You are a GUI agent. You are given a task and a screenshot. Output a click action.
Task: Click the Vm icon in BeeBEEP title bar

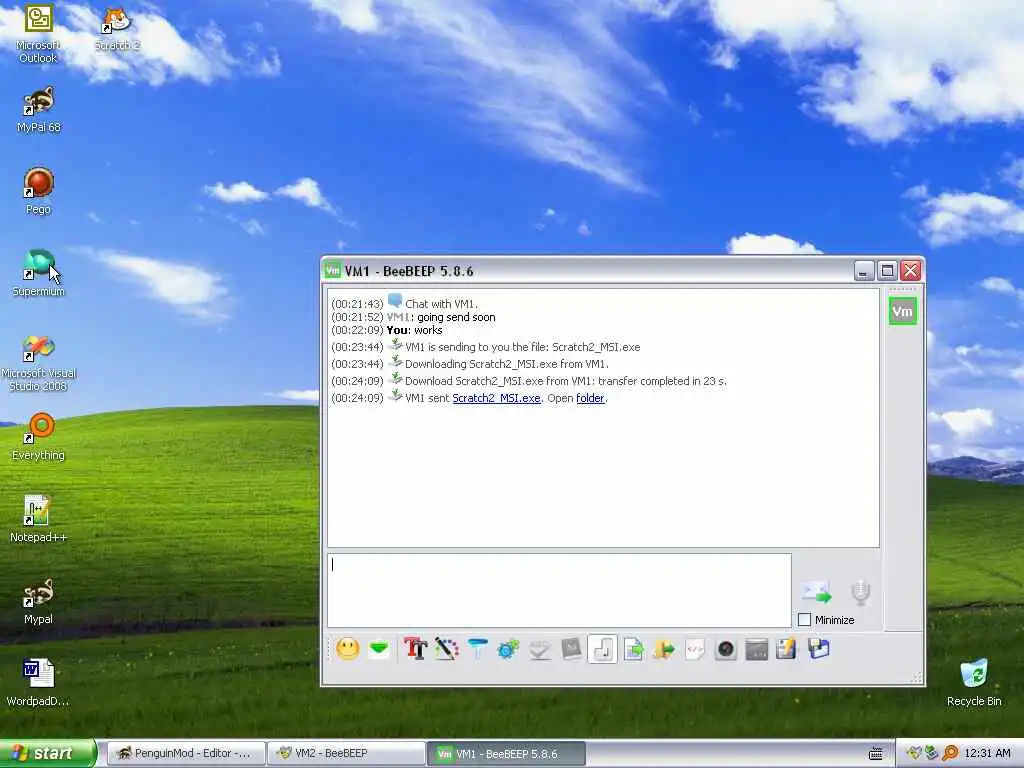coord(333,270)
